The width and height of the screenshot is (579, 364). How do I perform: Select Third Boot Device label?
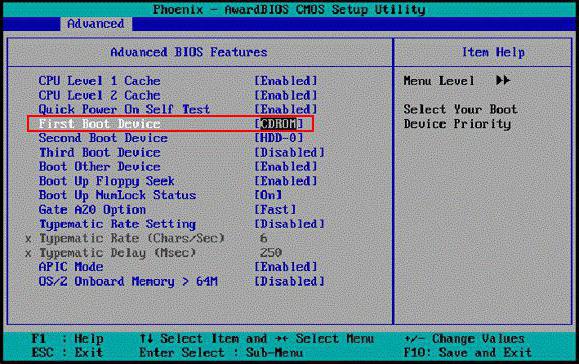[x=99, y=152]
